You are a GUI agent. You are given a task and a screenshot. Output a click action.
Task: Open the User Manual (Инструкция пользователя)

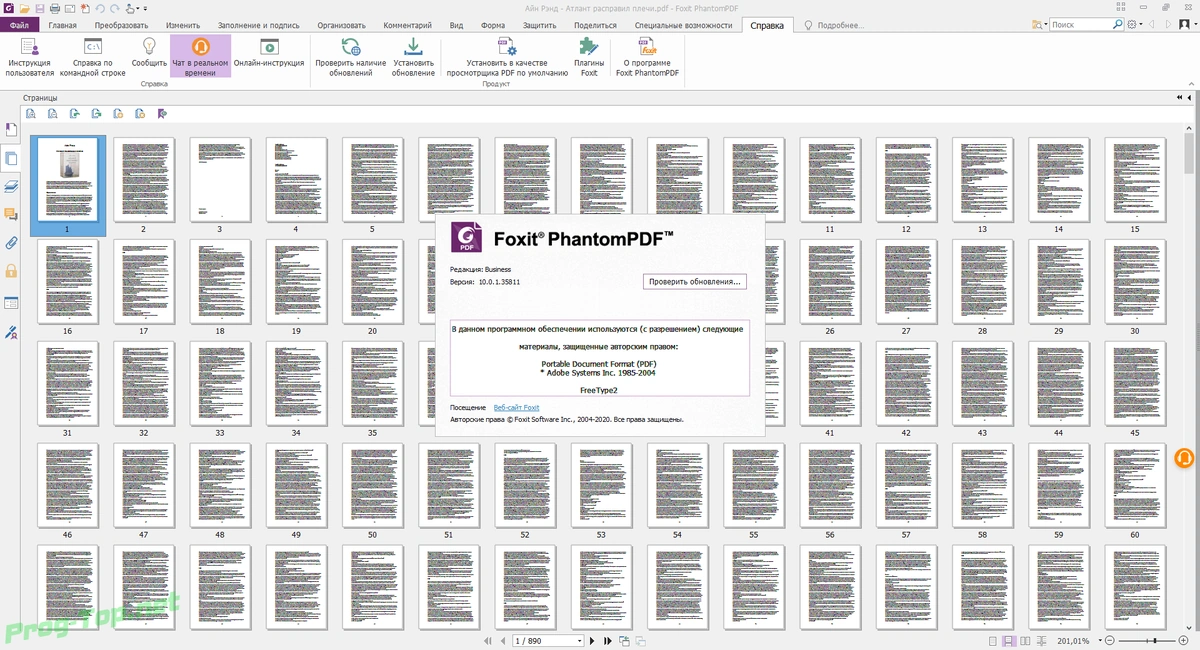pos(29,57)
